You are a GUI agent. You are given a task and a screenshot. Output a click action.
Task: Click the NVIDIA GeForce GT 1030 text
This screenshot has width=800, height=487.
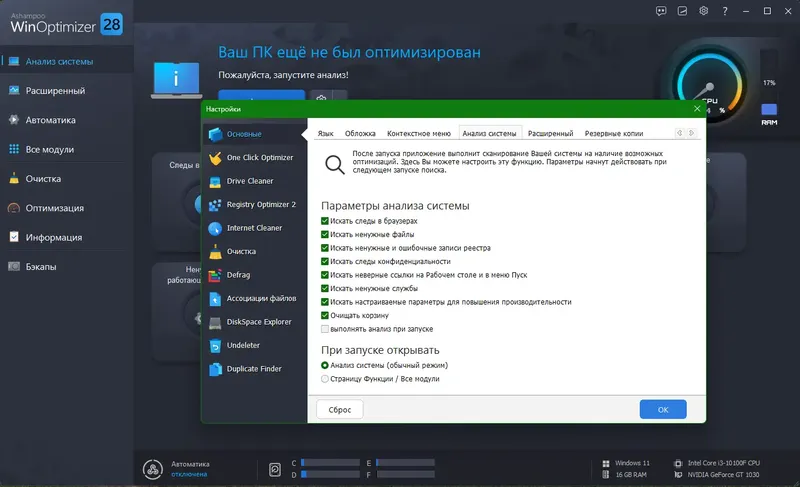(723, 475)
